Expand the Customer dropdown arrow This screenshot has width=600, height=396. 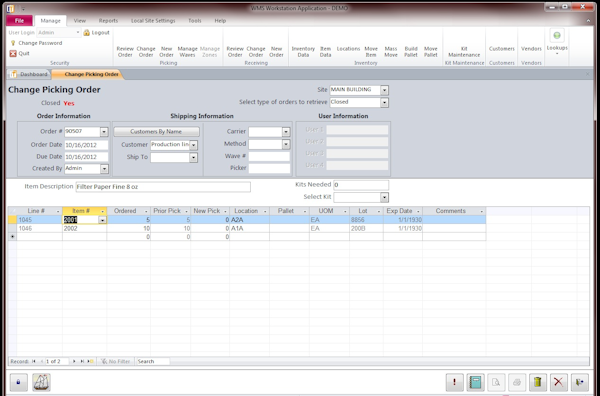[194, 145]
